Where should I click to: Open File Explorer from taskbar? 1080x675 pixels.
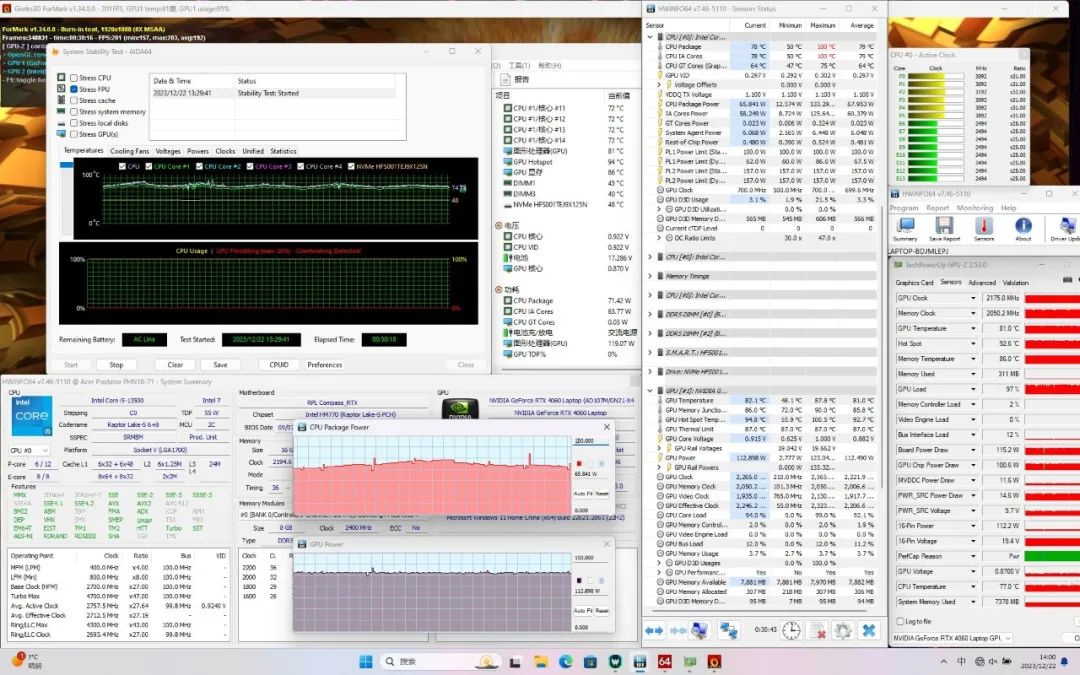point(541,662)
